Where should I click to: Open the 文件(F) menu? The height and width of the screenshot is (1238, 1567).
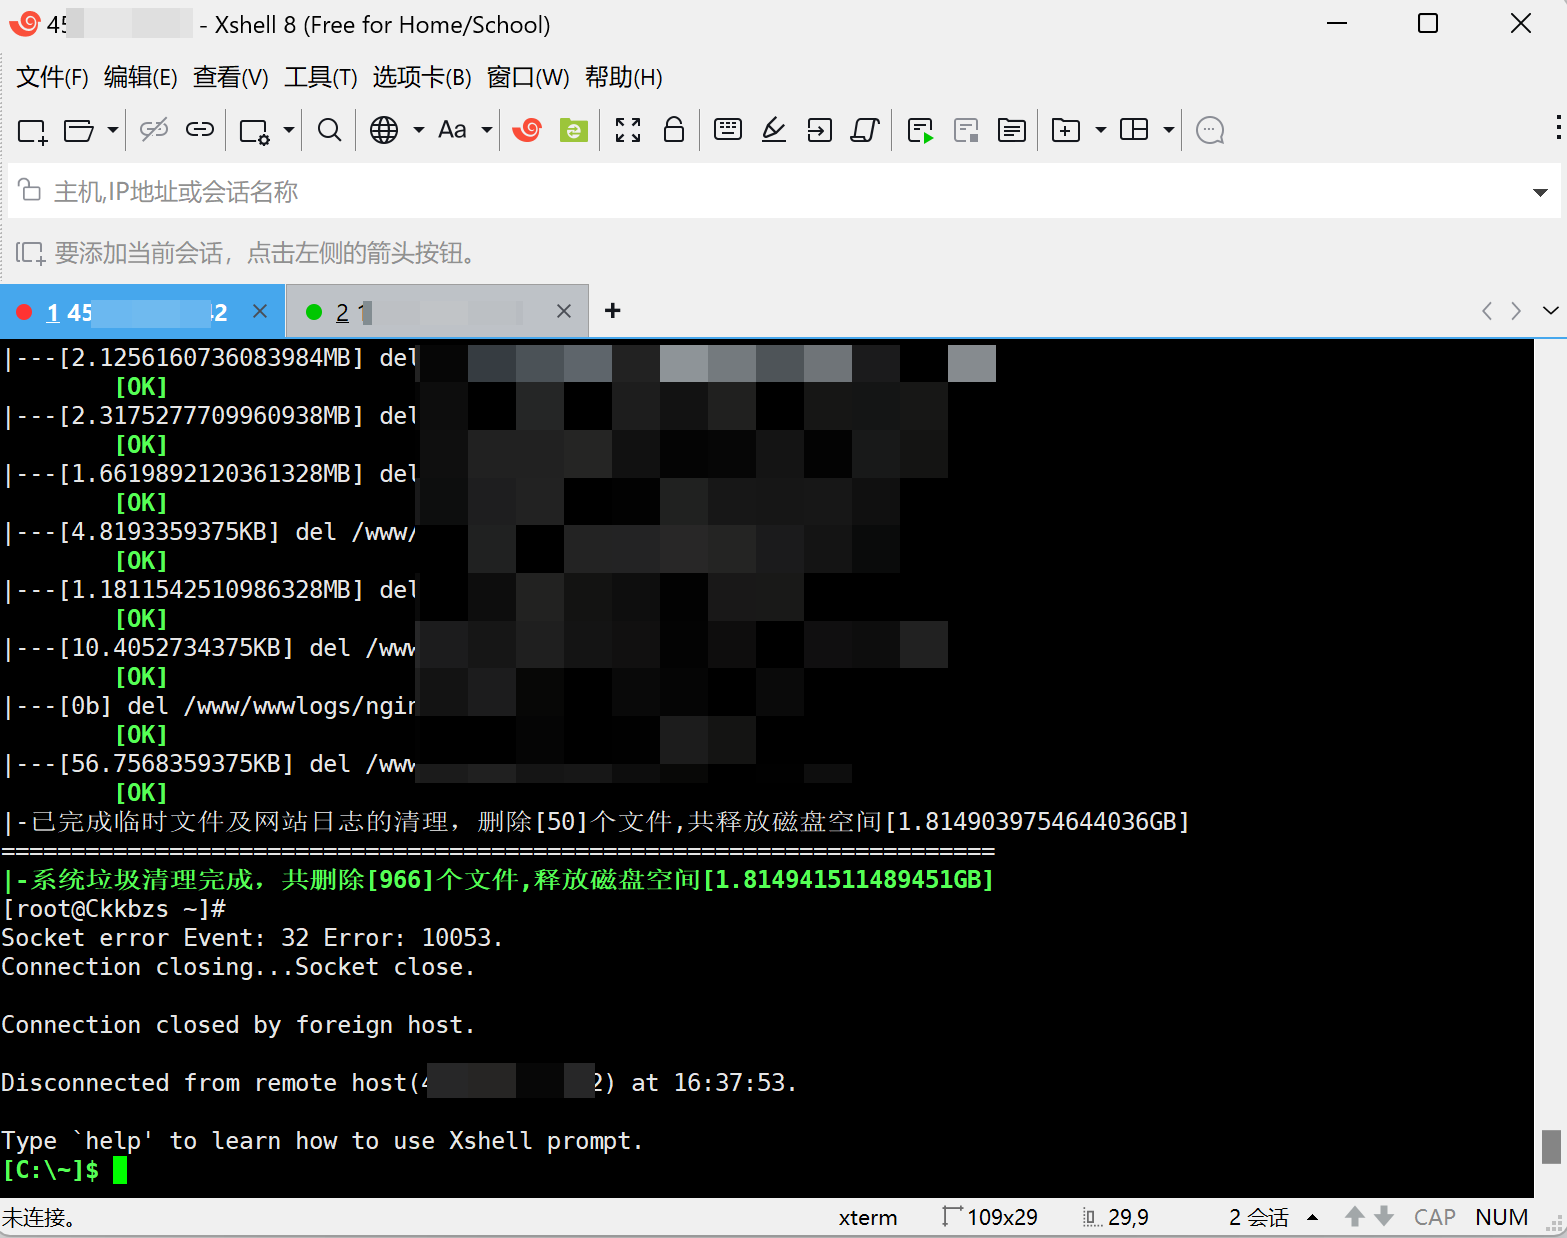52,77
